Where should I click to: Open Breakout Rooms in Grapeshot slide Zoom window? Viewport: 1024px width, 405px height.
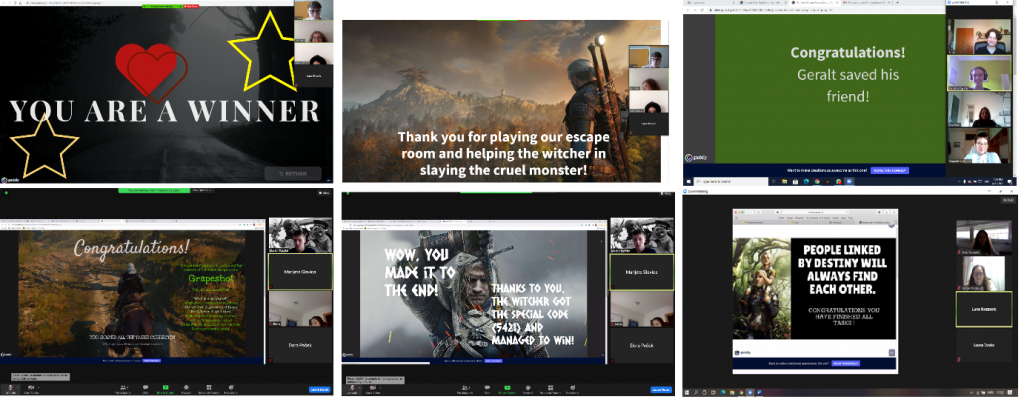[209, 389]
